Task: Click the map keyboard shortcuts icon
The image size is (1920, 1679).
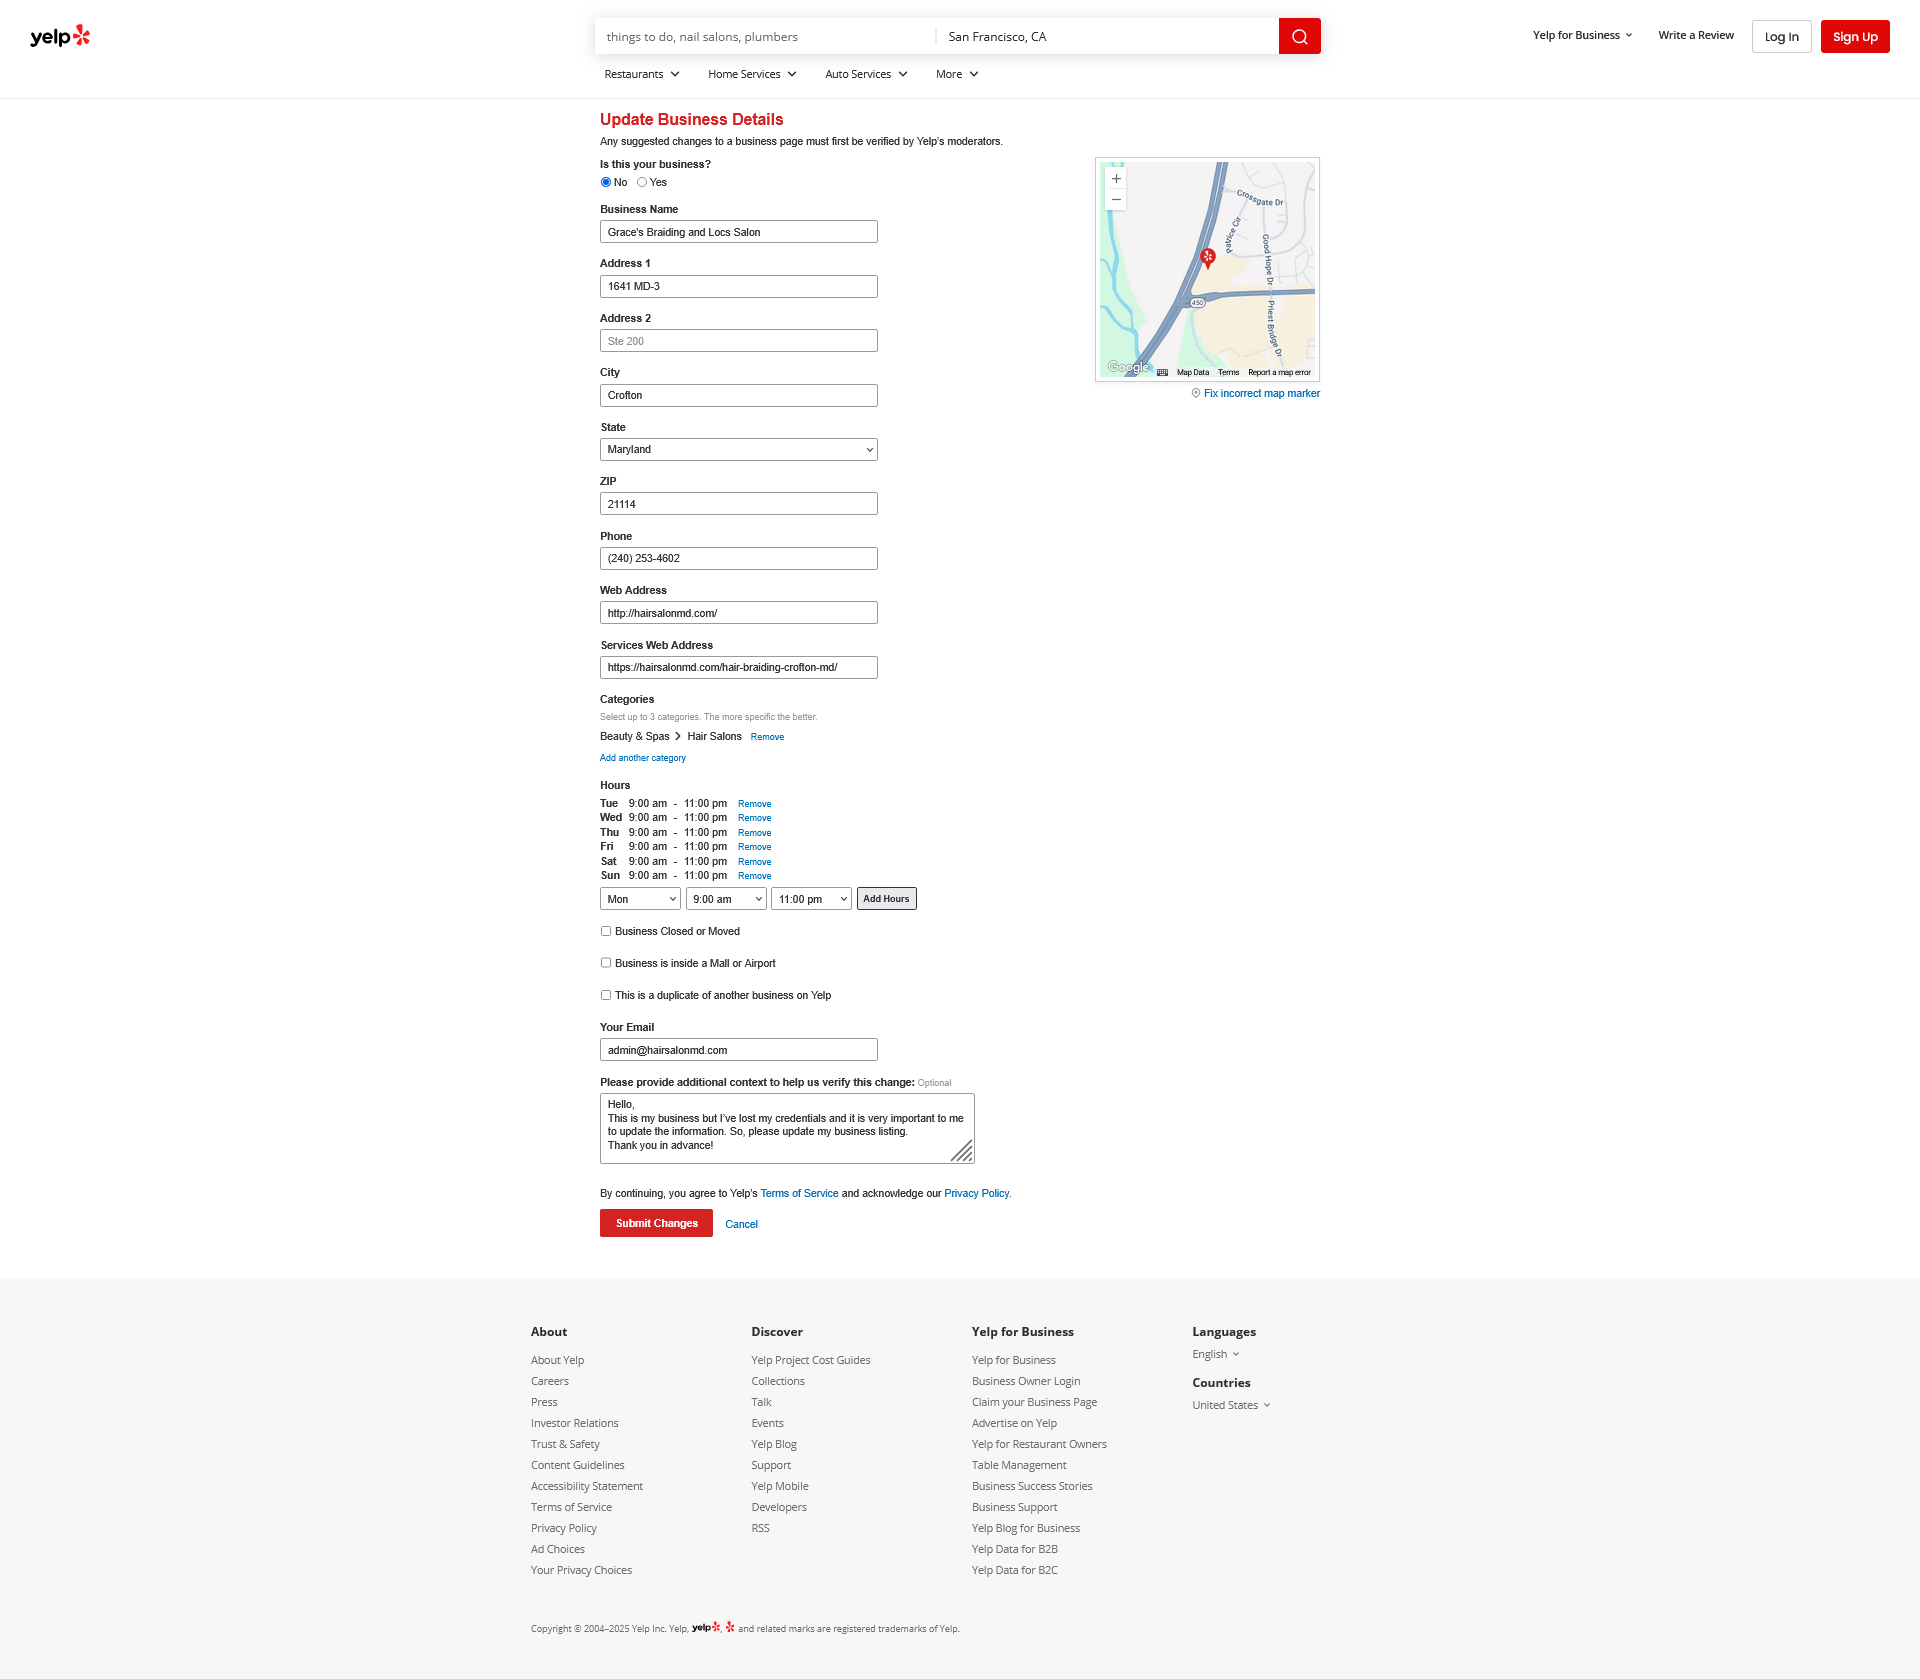Action: pyautogui.click(x=1162, y=372)
